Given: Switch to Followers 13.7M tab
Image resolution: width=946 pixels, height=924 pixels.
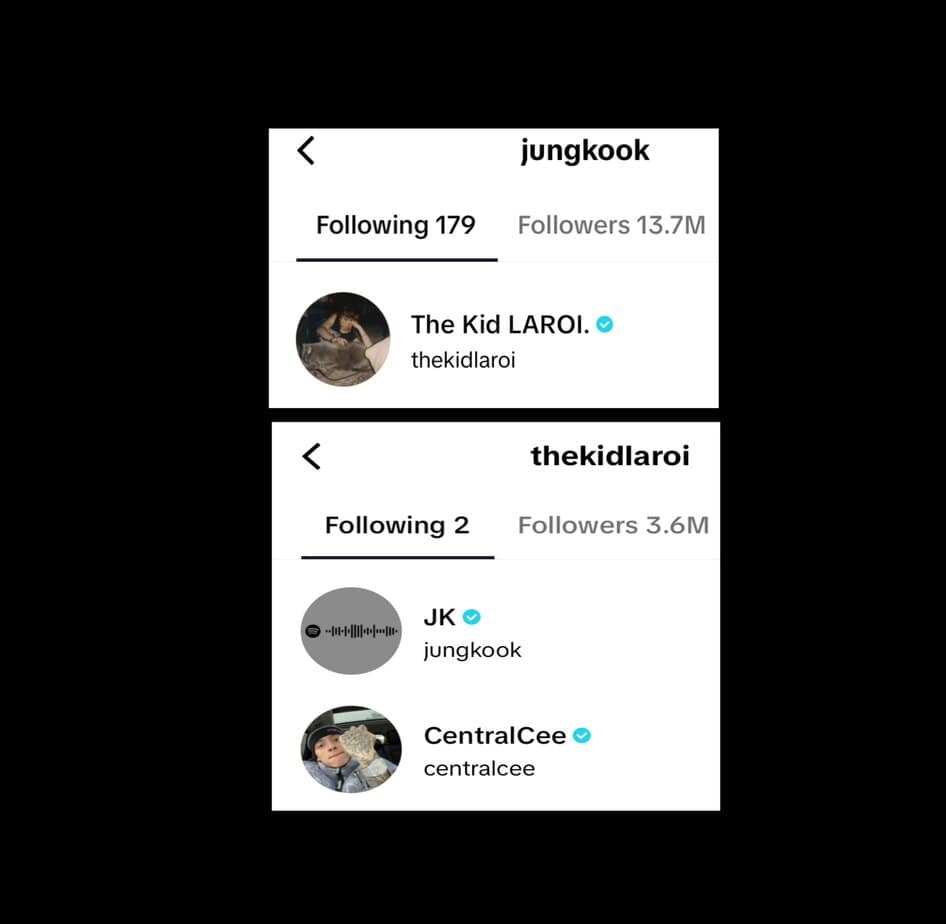Looking at the screenshot, I should click(x=612, y=226).
